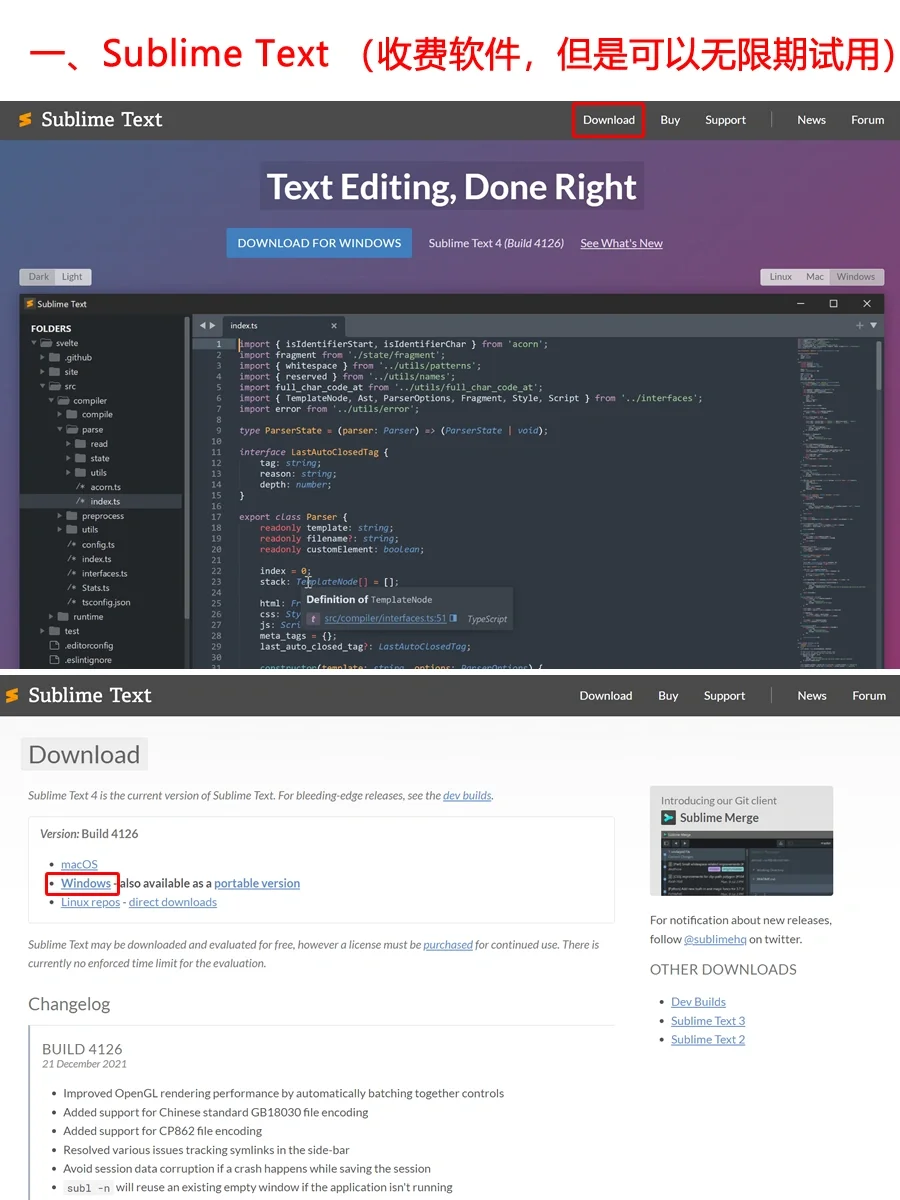Viewport: 900px width, 1200px height.
Task: Open Buy in the upper page navigation
Action: point(670,120)
